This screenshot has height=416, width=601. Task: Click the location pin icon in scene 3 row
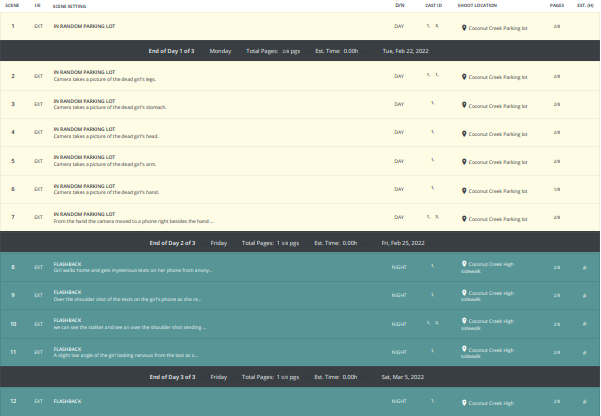(464, 105)
